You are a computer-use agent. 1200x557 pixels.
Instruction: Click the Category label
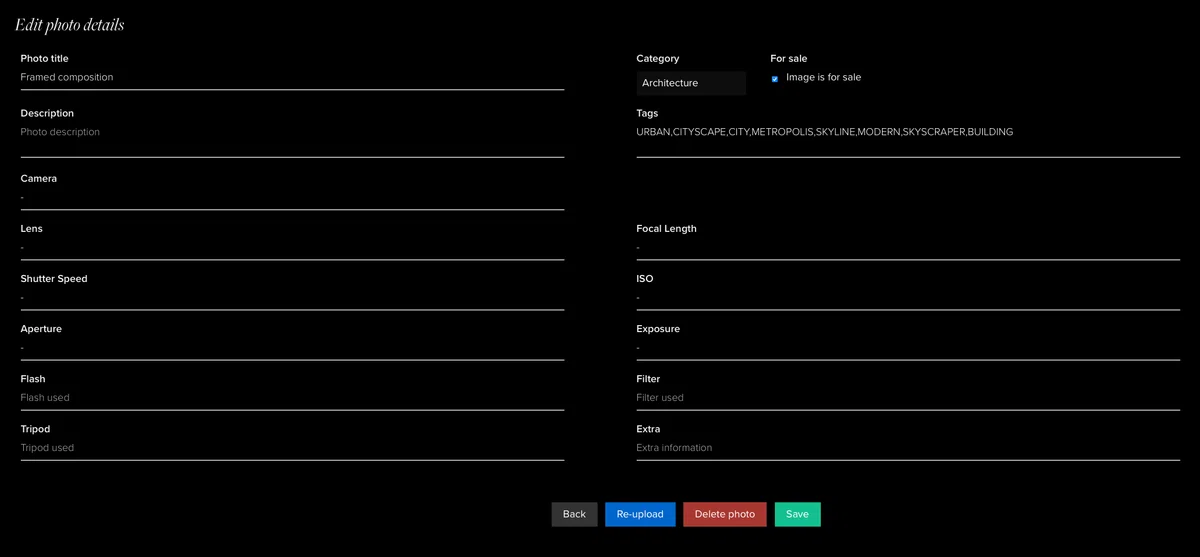coord(658,59)
